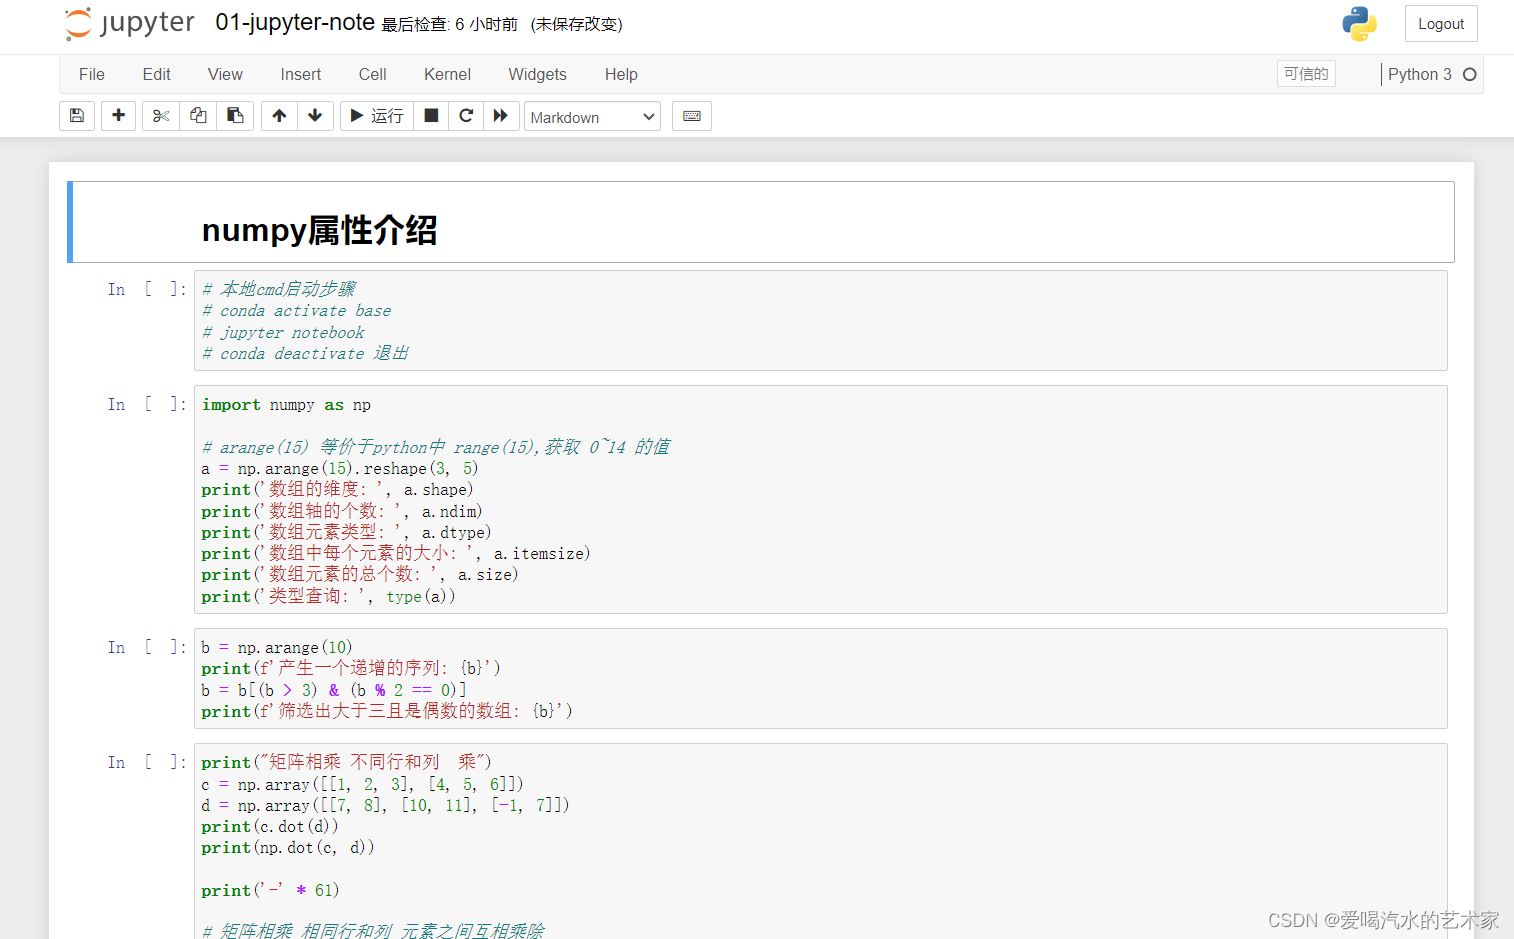This screenshot has width=1514, height=939.
Task: Open the Insert menu
Action: point(301,74)
